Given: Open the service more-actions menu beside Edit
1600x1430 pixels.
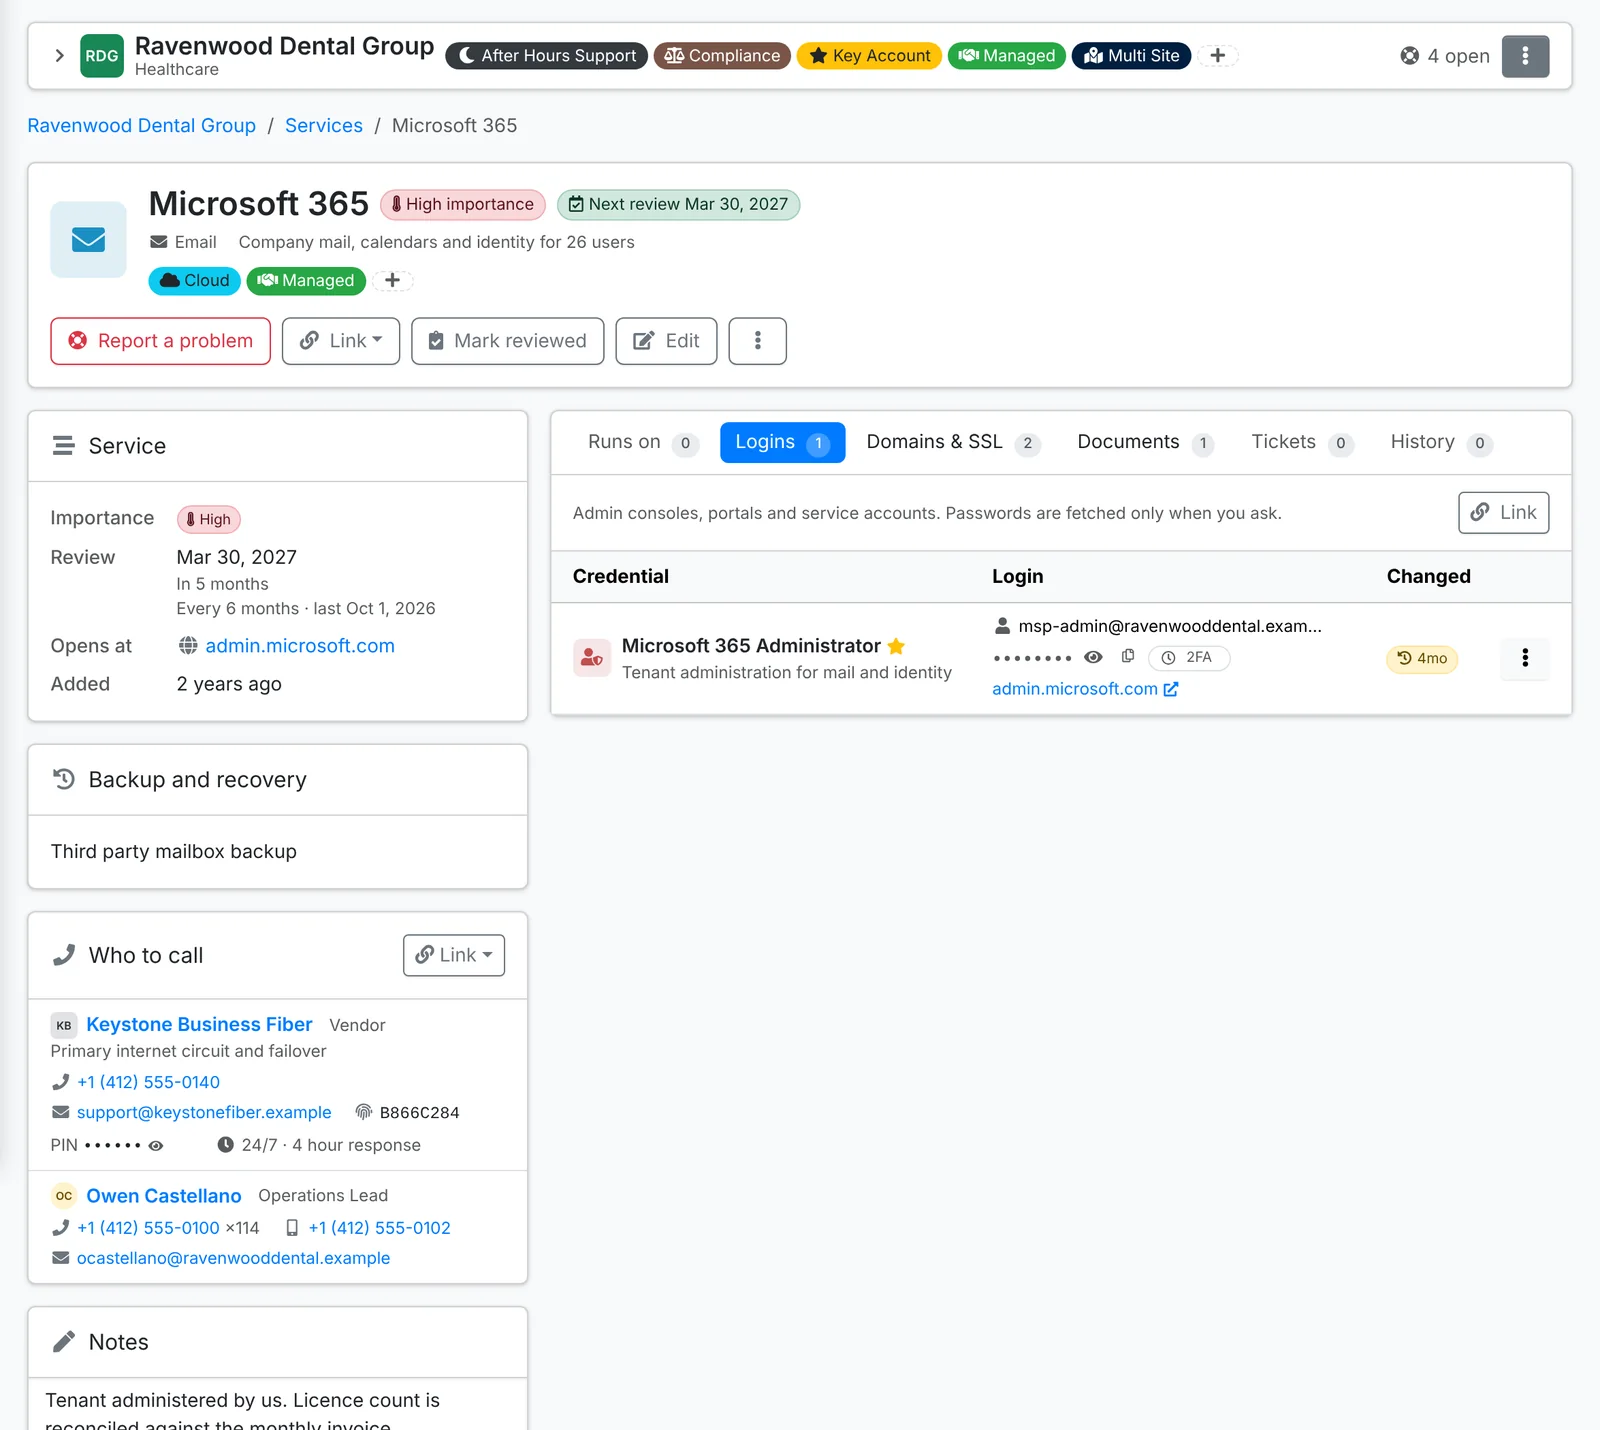Looking at the screenshot, I should [x=758, y=341].
